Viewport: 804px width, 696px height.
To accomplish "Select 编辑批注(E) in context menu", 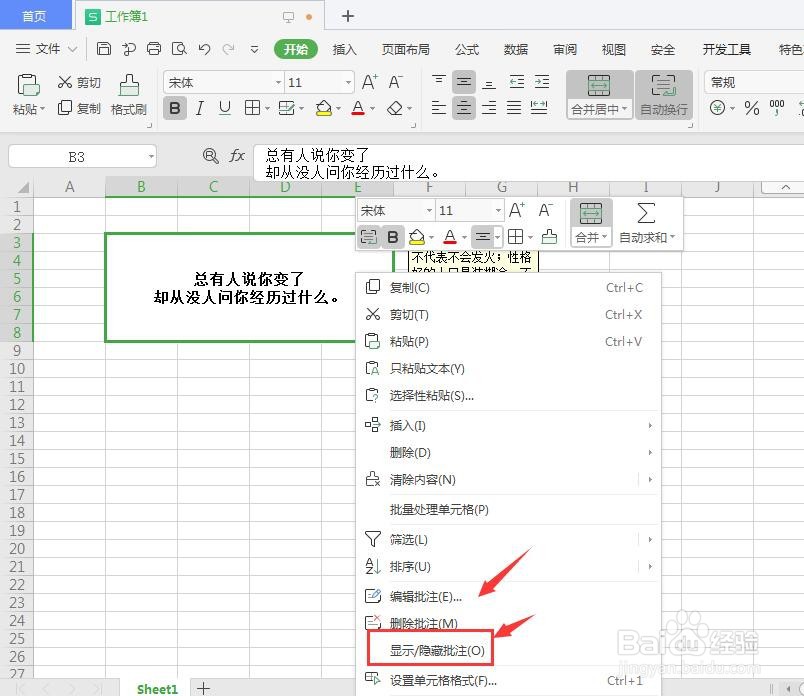I will coord(508,596).
